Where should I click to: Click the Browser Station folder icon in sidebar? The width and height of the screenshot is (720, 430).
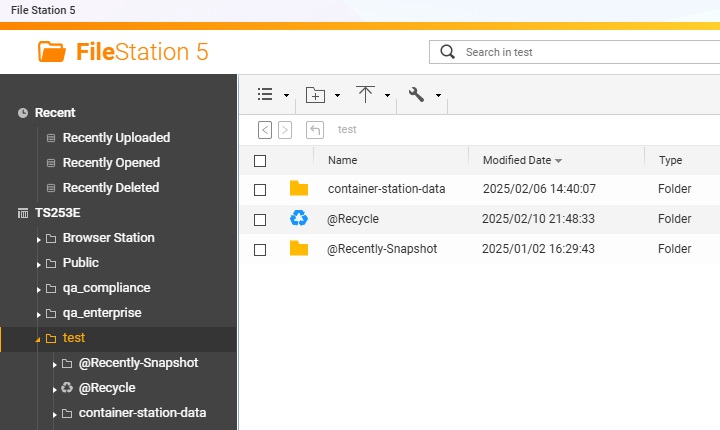[51, 238]
